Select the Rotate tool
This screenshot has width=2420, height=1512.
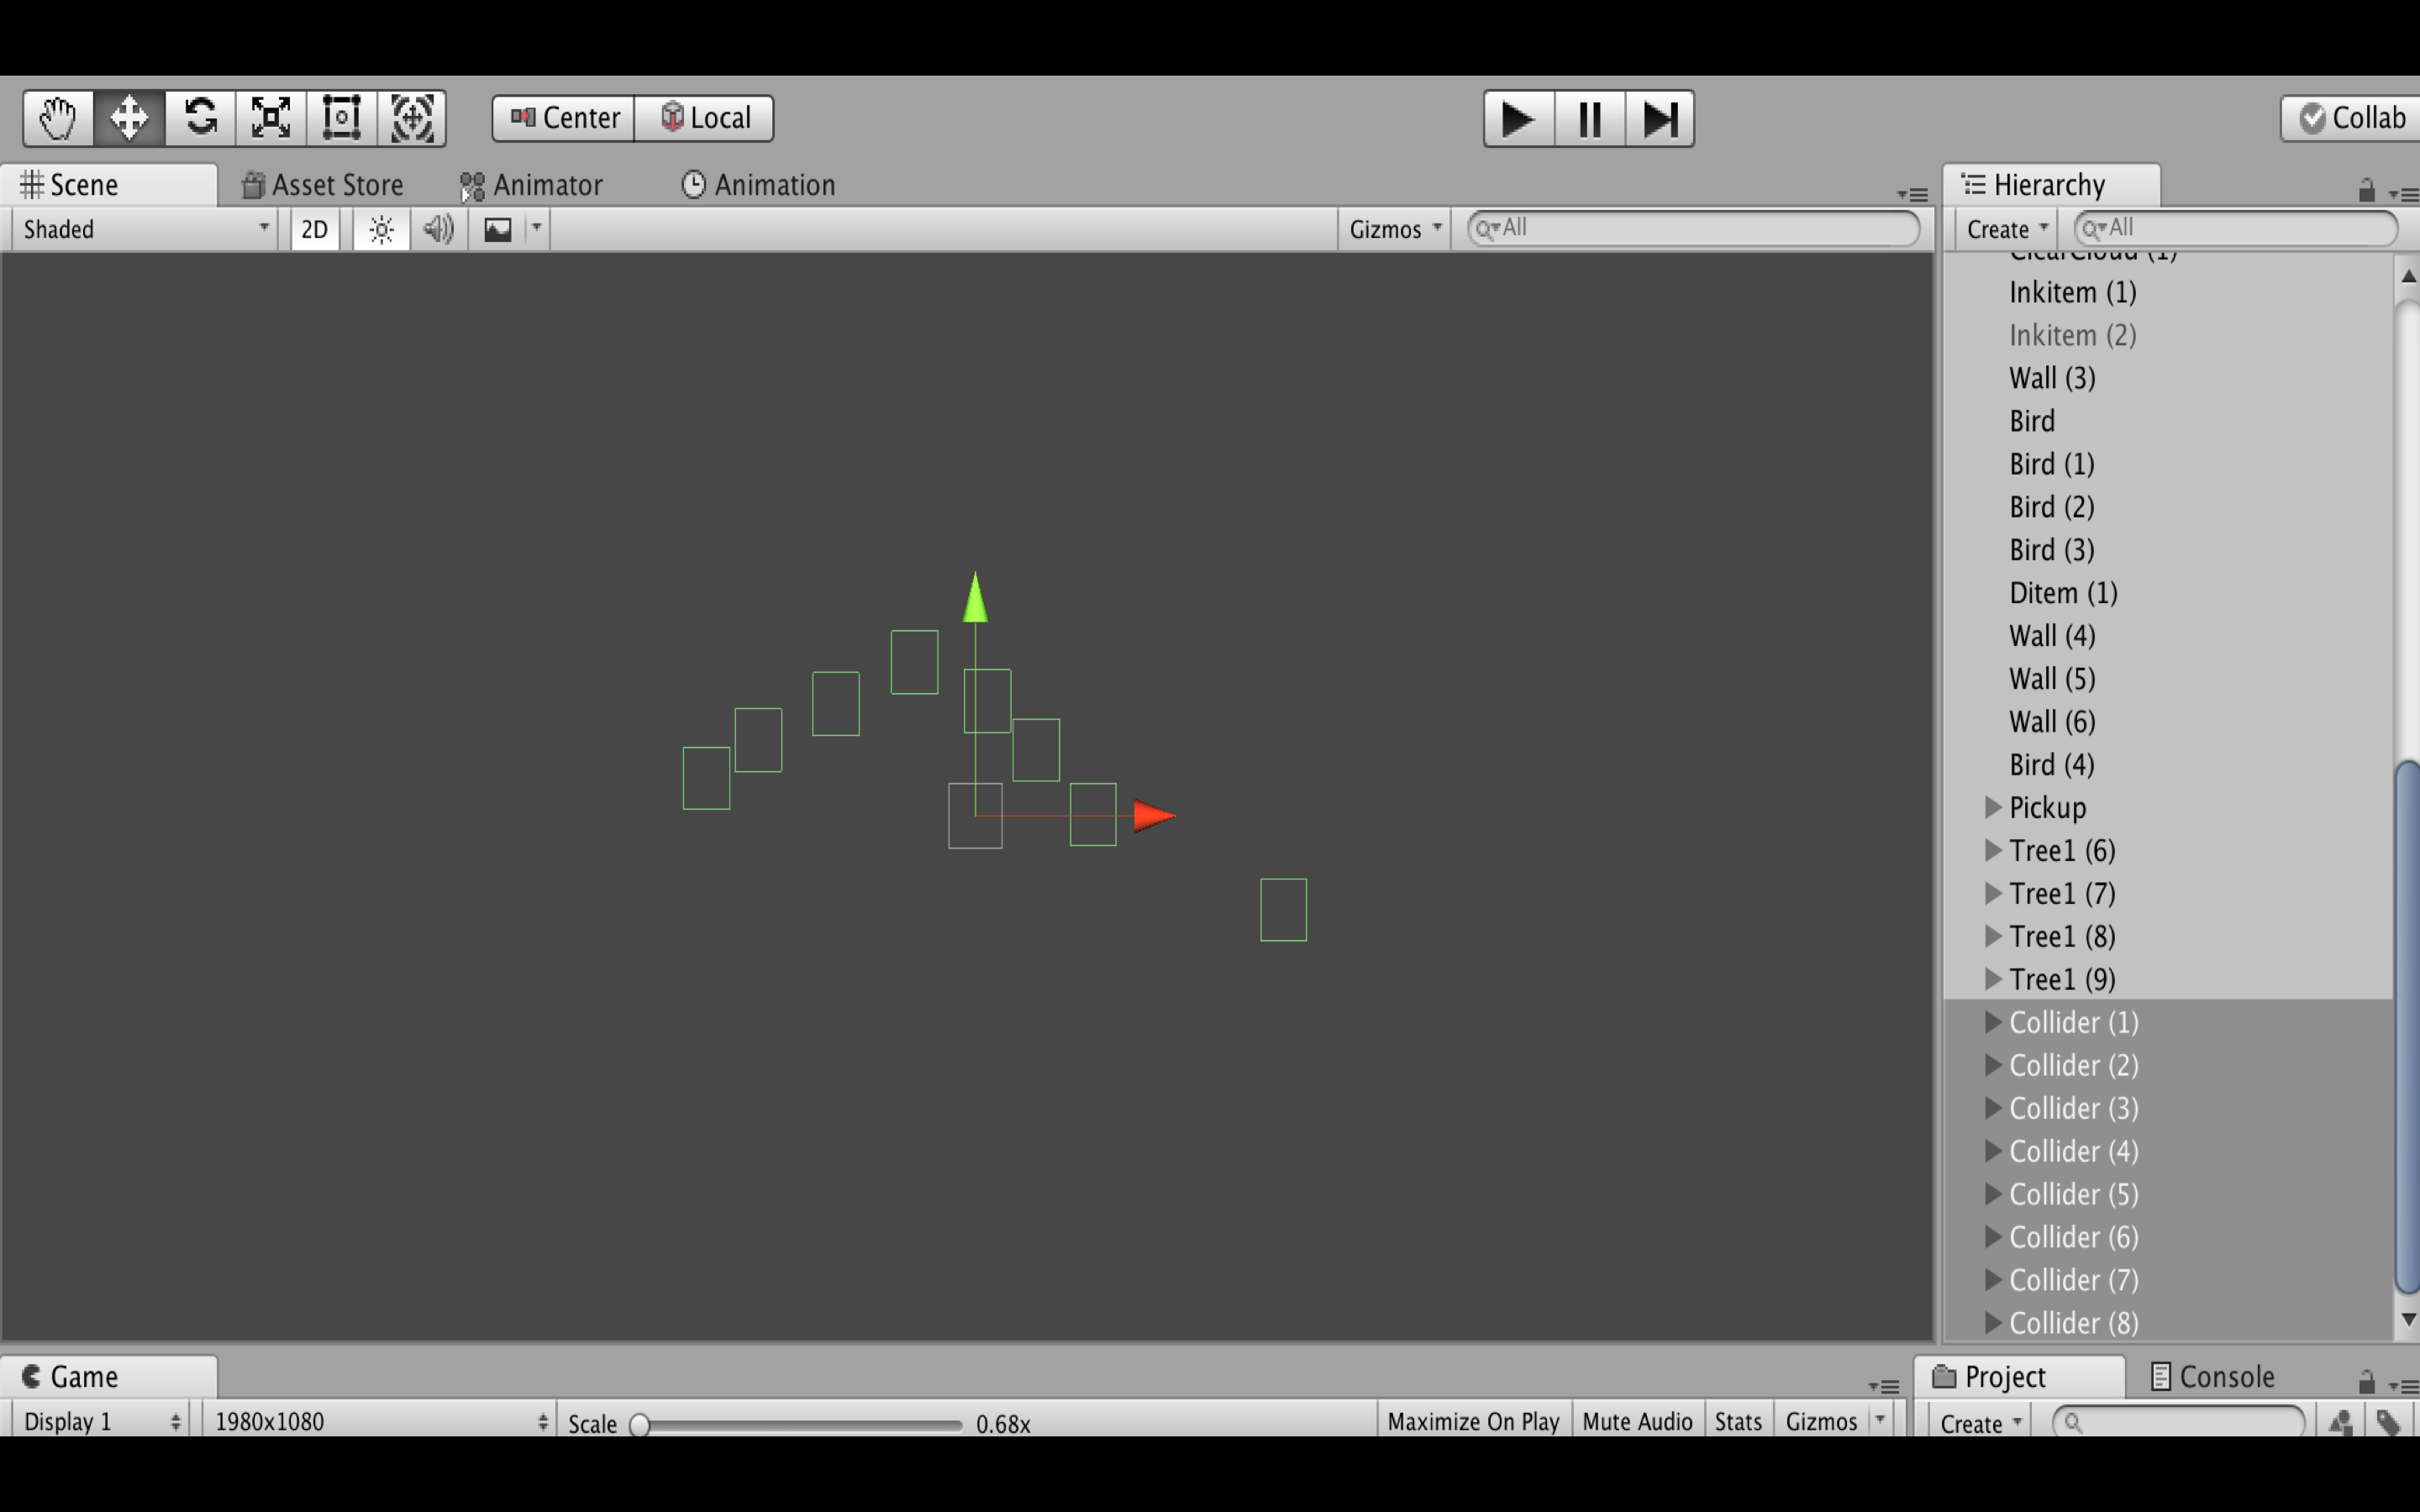200,118
